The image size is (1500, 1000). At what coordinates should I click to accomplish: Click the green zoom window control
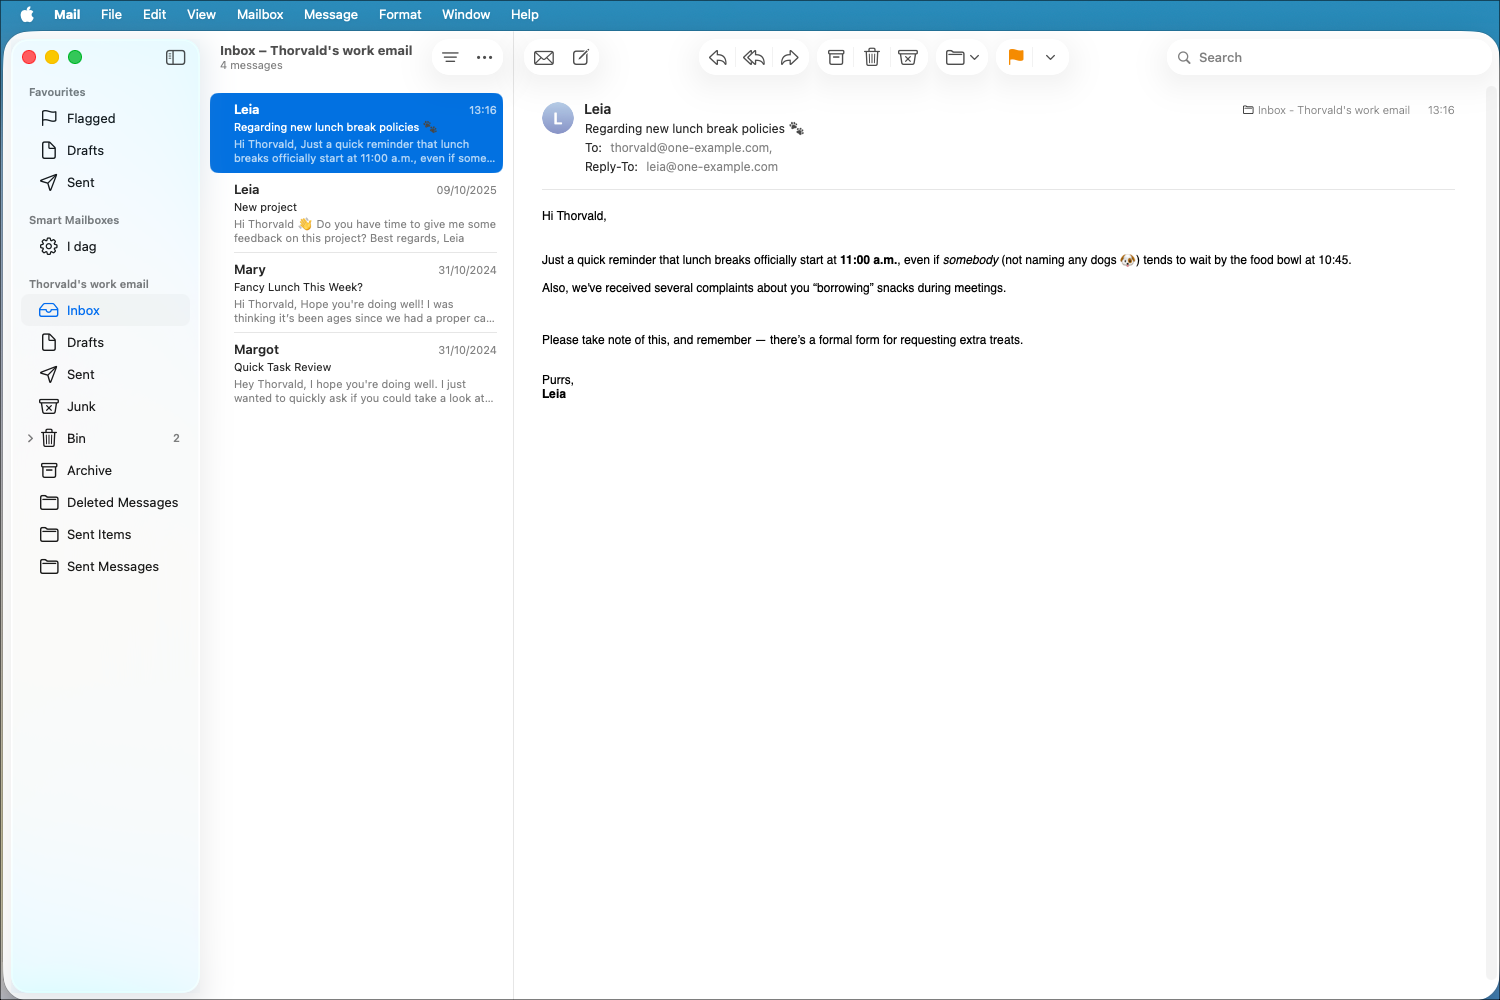pos(75,57)
